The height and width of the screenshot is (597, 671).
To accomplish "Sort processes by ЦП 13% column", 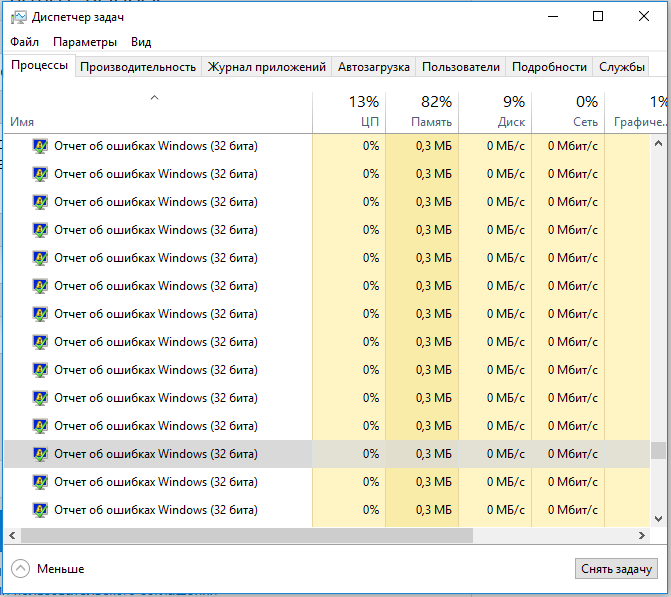I will coord(349,113).
